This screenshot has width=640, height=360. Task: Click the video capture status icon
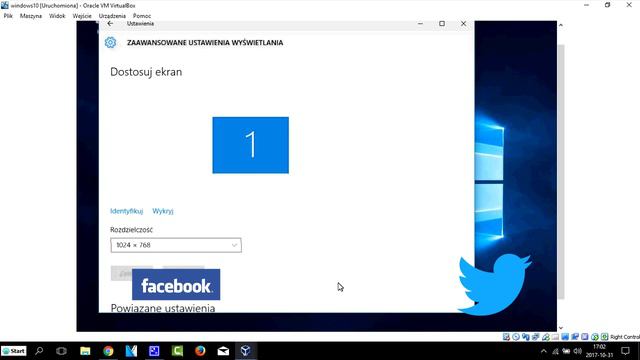[x=575, y=337]
